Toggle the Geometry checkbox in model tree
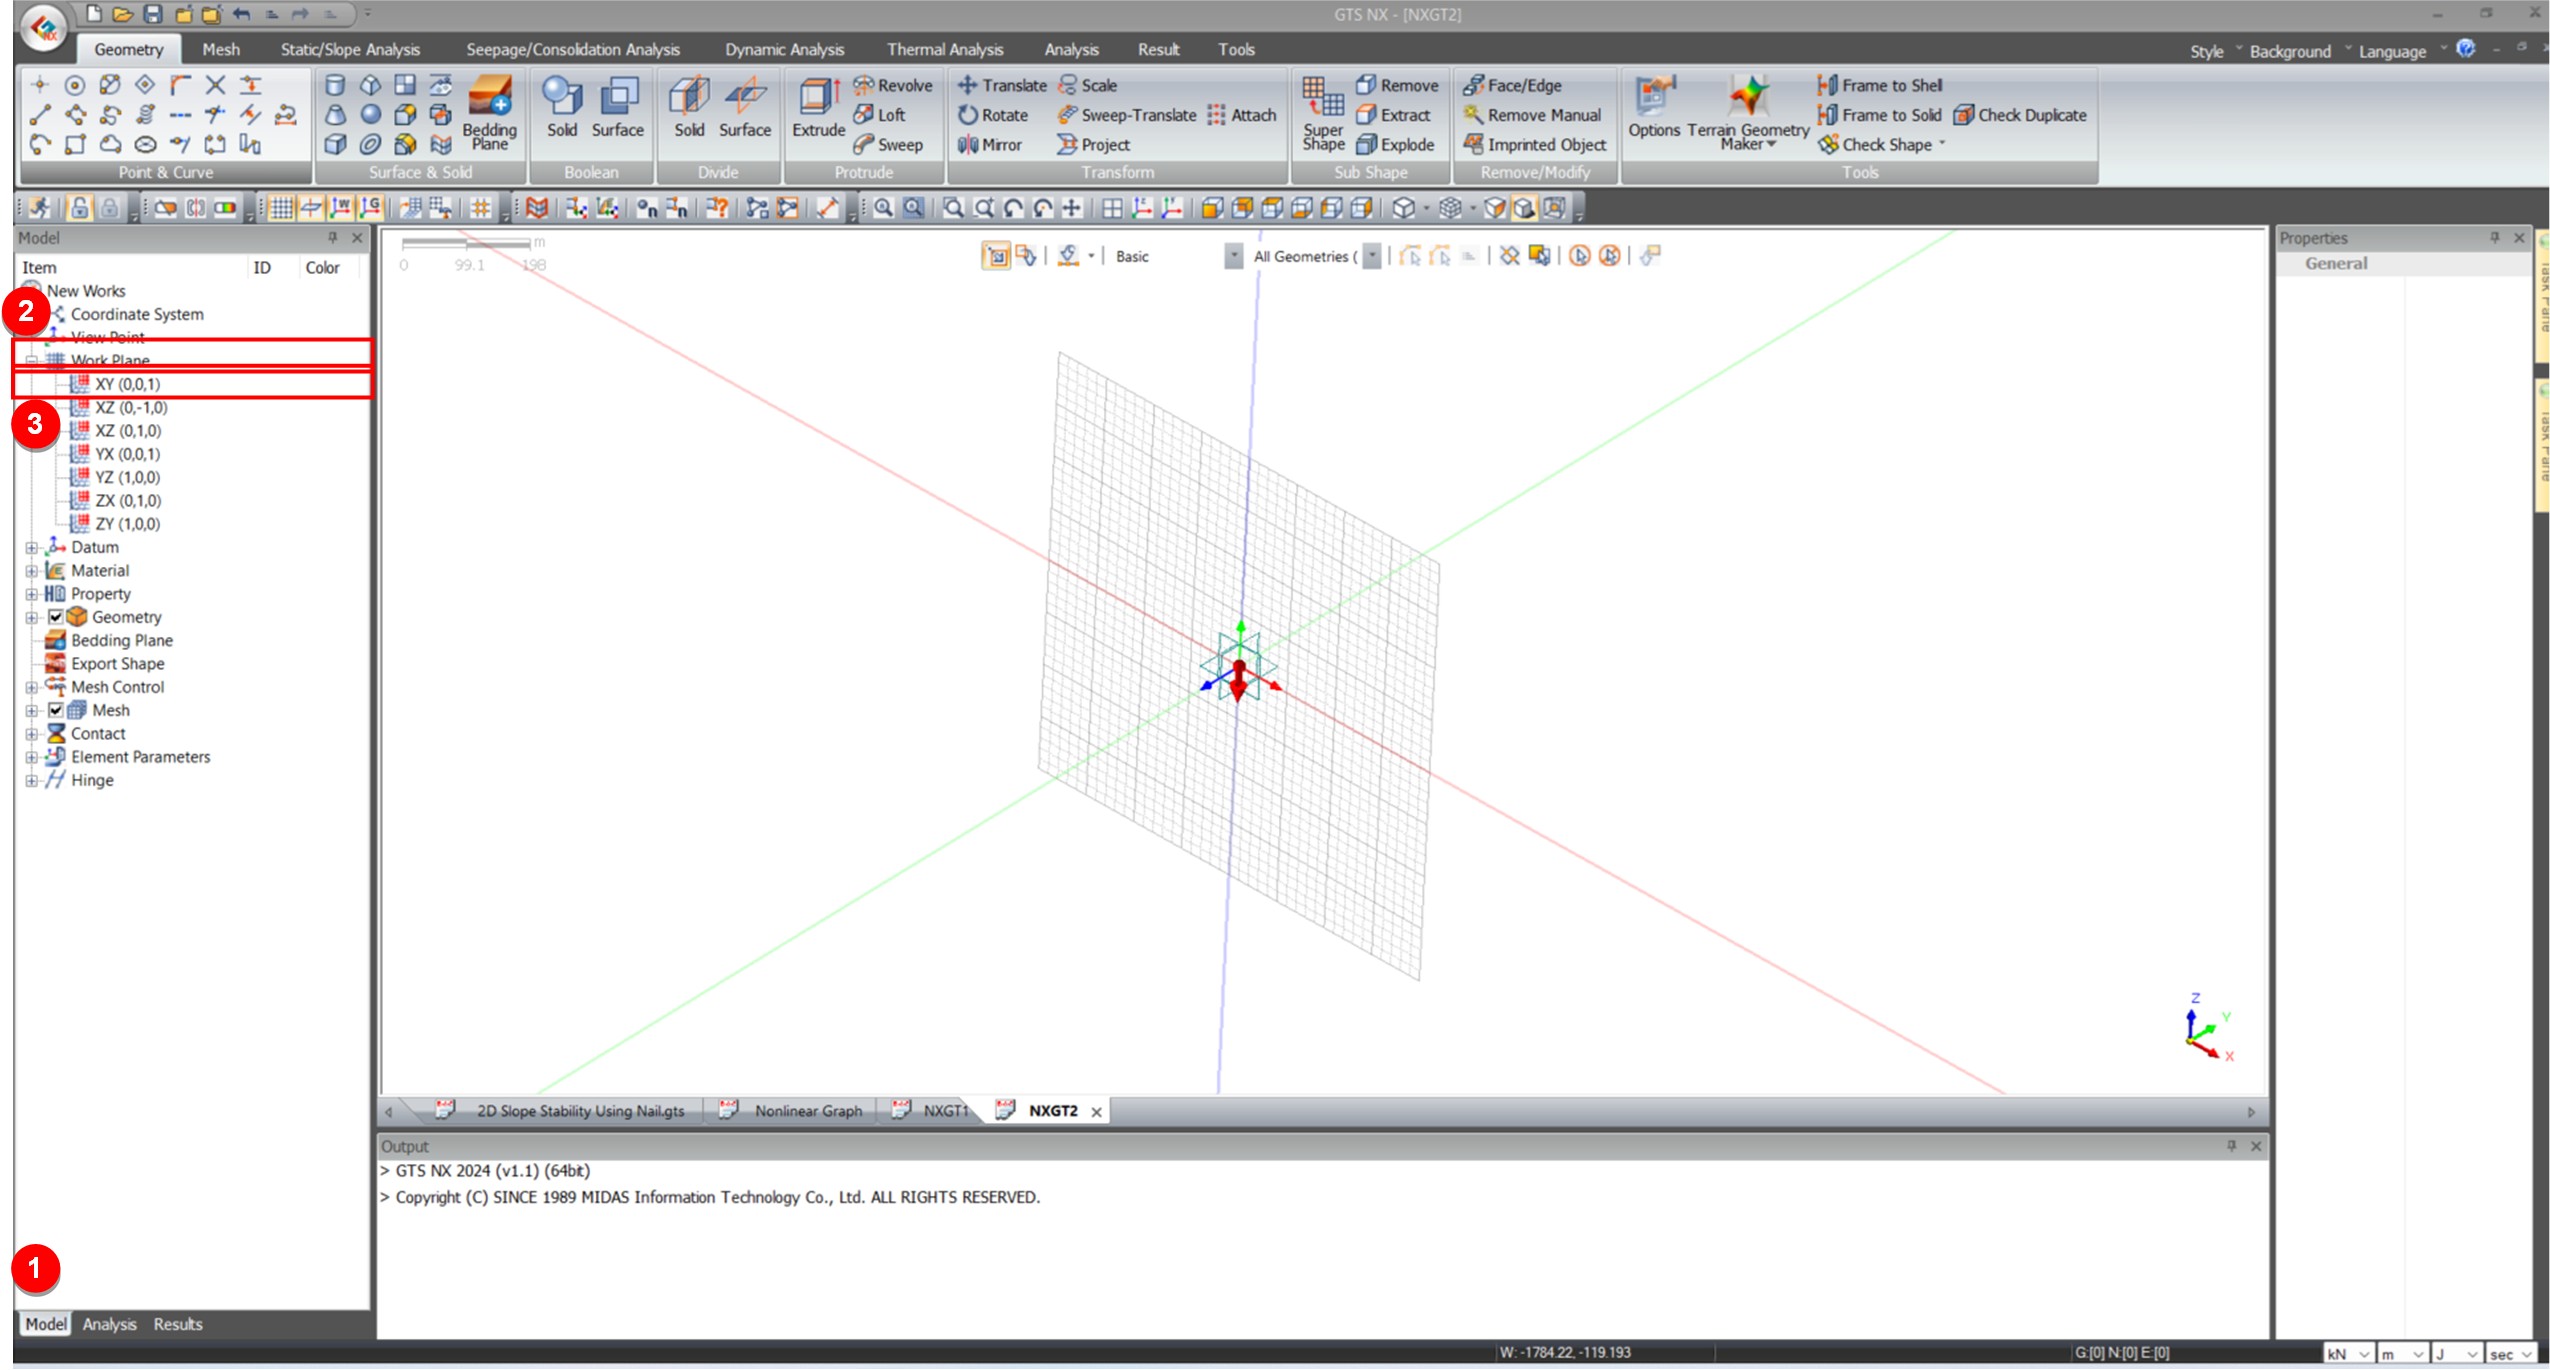The height and width of the screenshot is (1370, 2550). click(56, 617)
